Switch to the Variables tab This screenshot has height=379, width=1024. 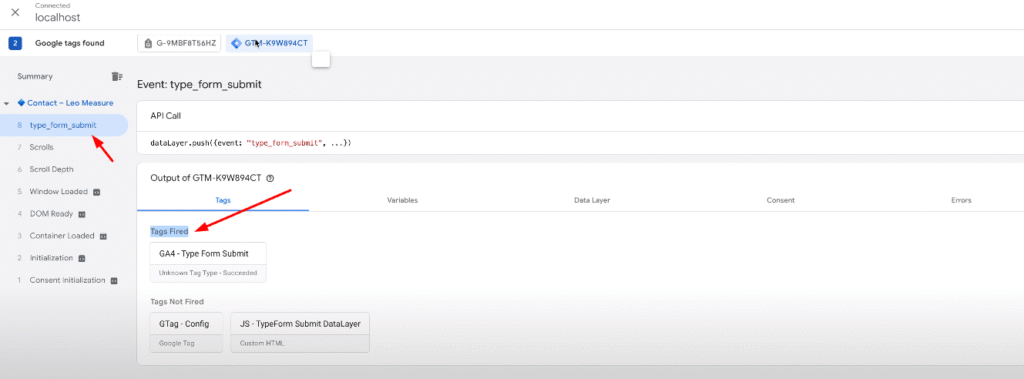pos(402,201)
